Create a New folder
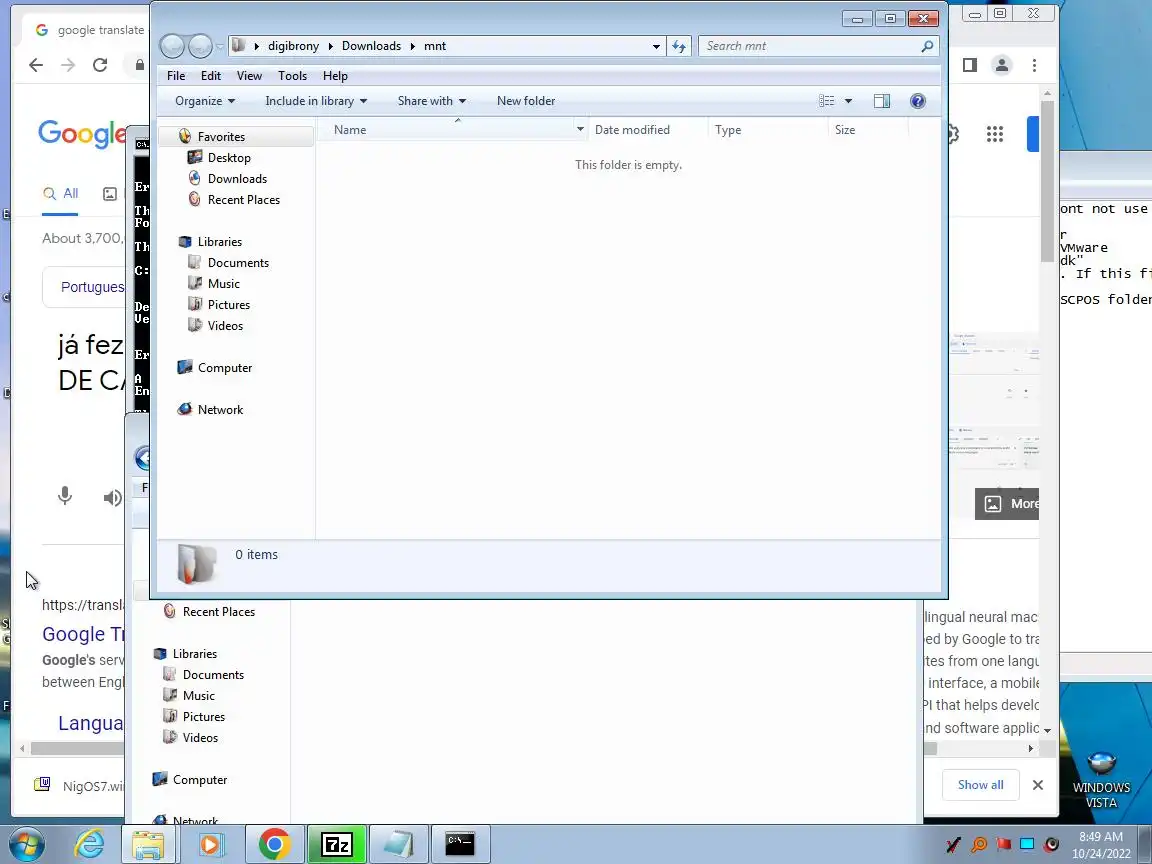Image resolution: width=1152 pixels, height=864 pixels. 526,101
